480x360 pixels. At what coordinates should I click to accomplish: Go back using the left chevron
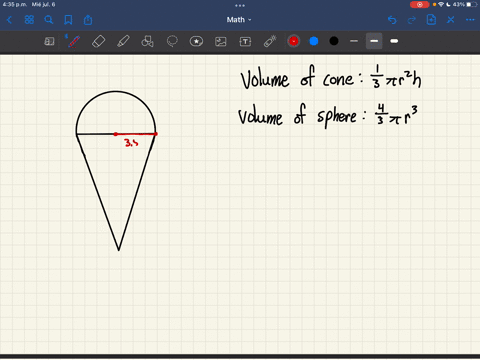(9, 20)
